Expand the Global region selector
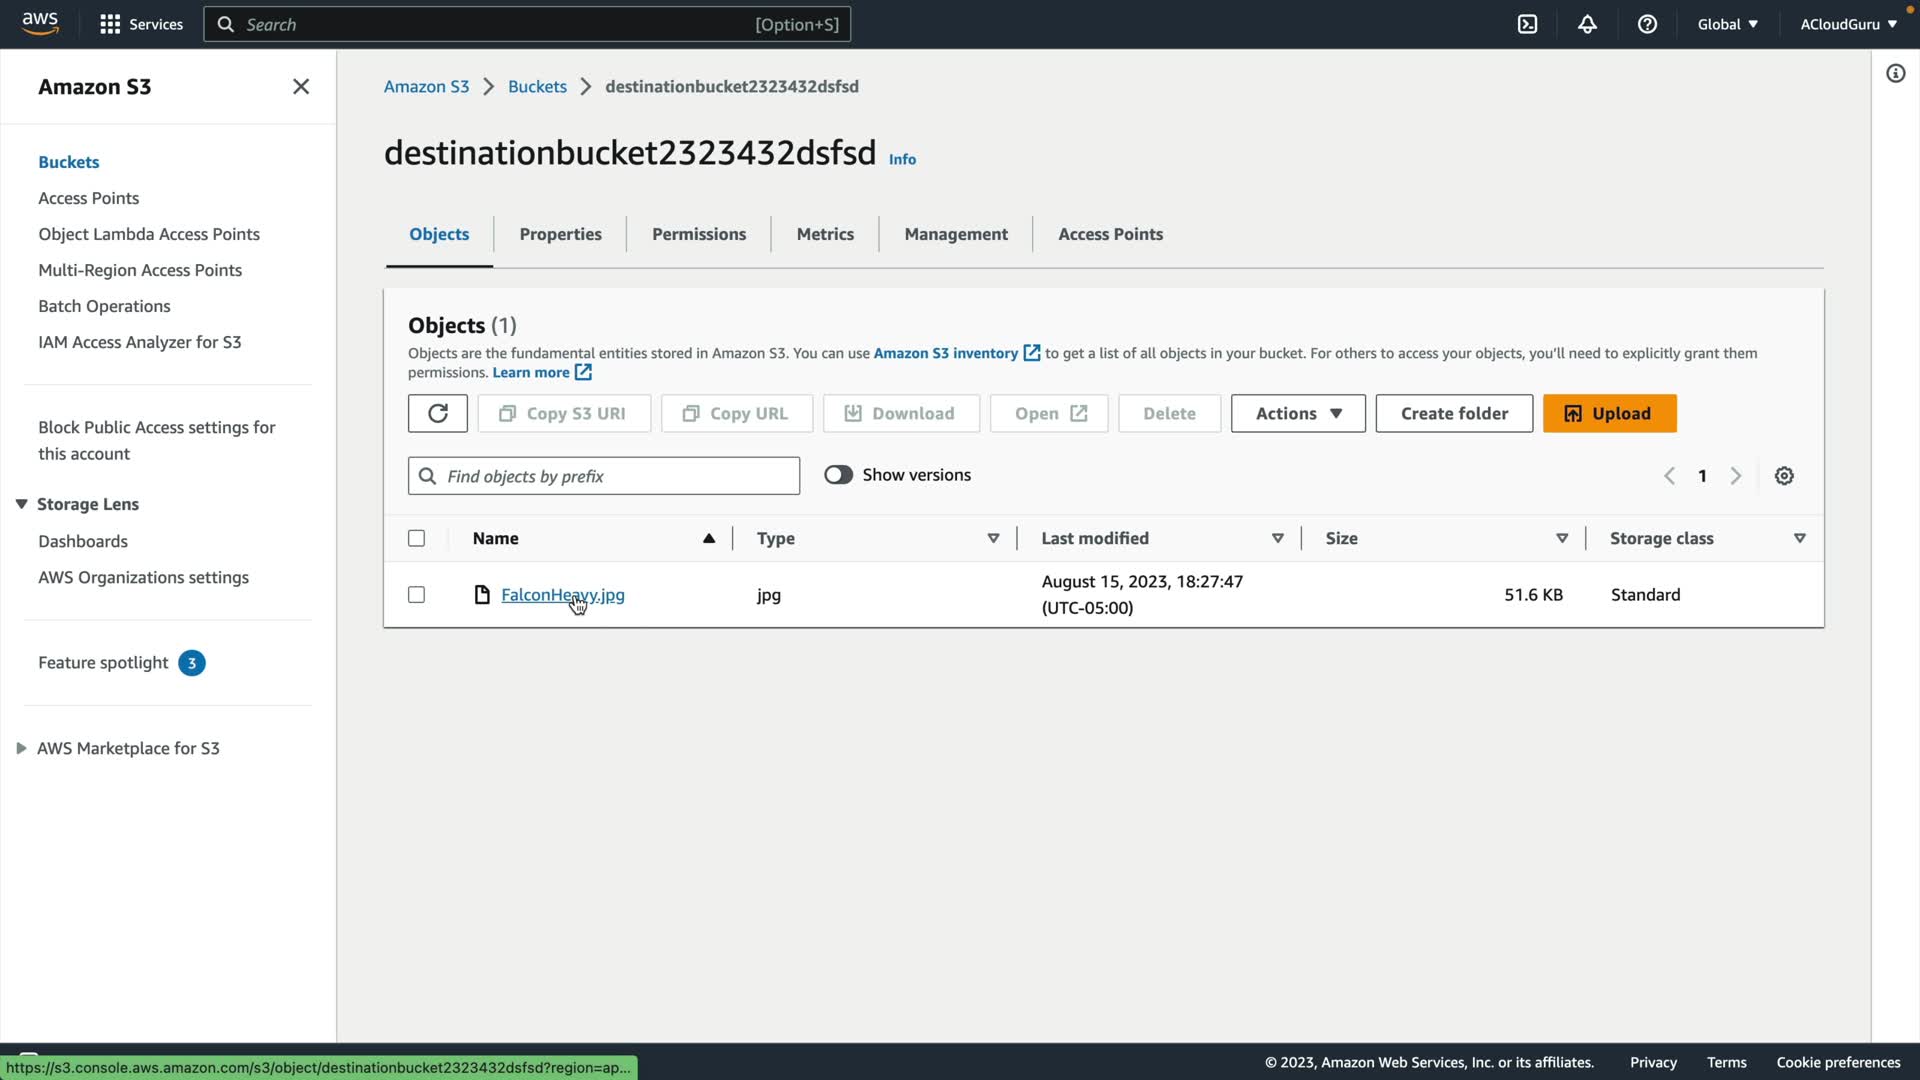 [x=1727, y=24]
